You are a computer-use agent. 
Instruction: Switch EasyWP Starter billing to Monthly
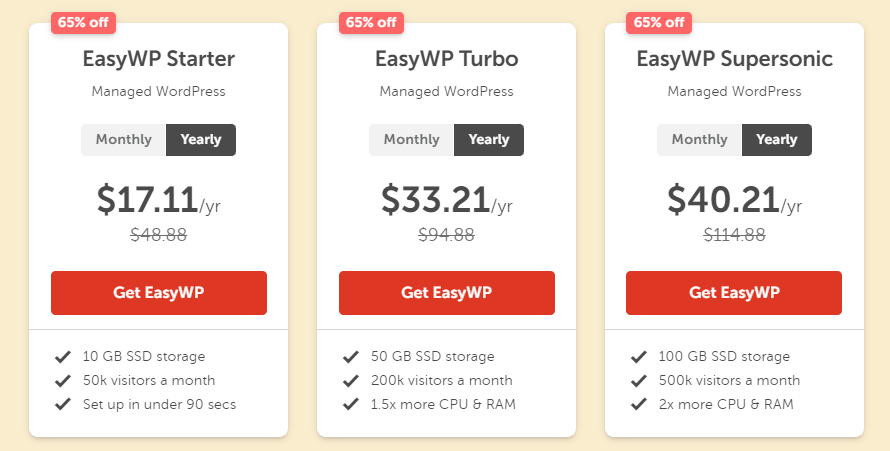coord(124,140)
